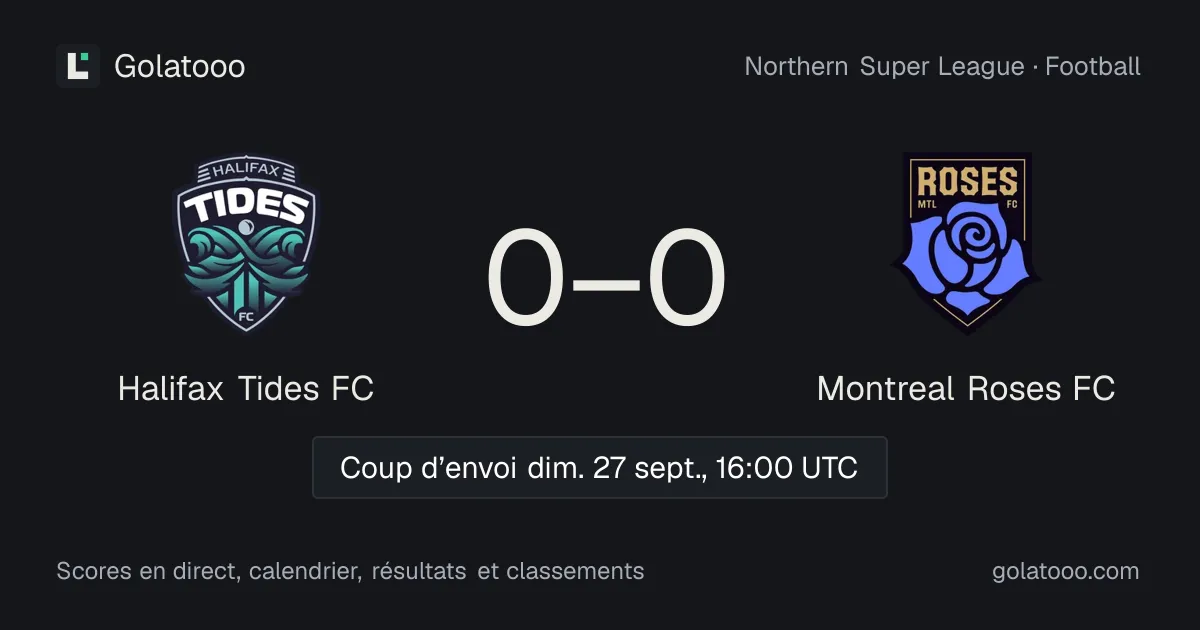1200x630 pixels.
Task: Select the Football category label
Action: [x=1093, y=67]
